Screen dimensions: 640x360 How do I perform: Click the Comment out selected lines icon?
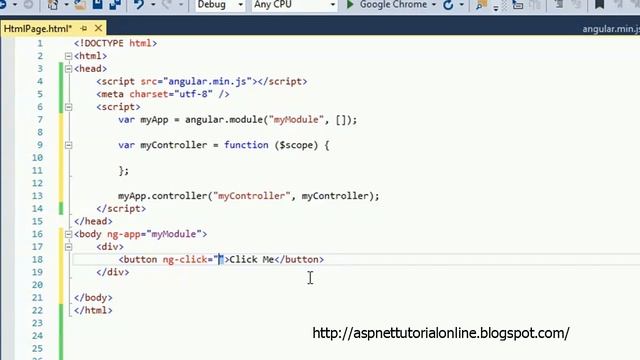(x=558, y=4)
